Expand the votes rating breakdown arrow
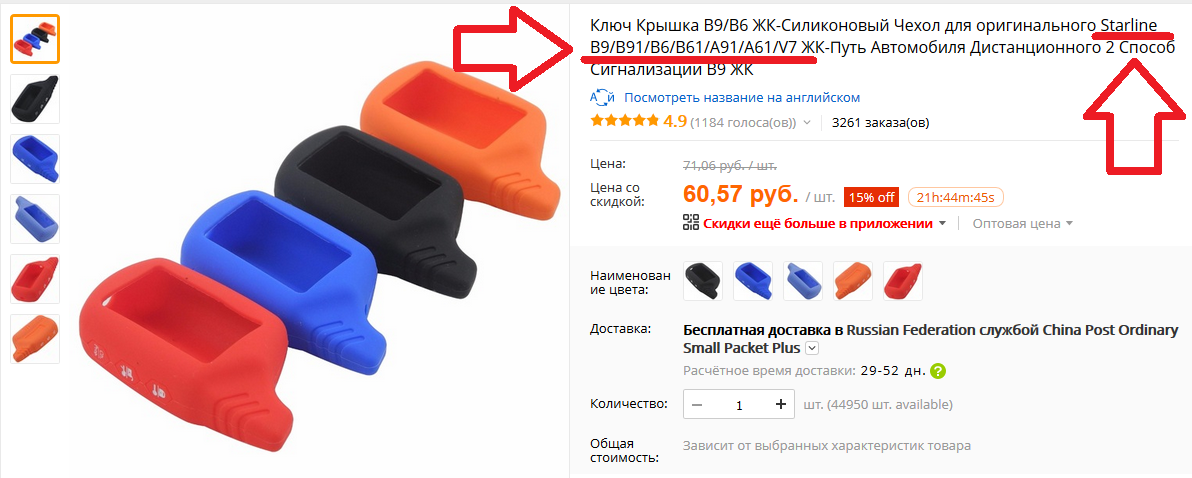 pyautogui.click(x=807, y=122)
